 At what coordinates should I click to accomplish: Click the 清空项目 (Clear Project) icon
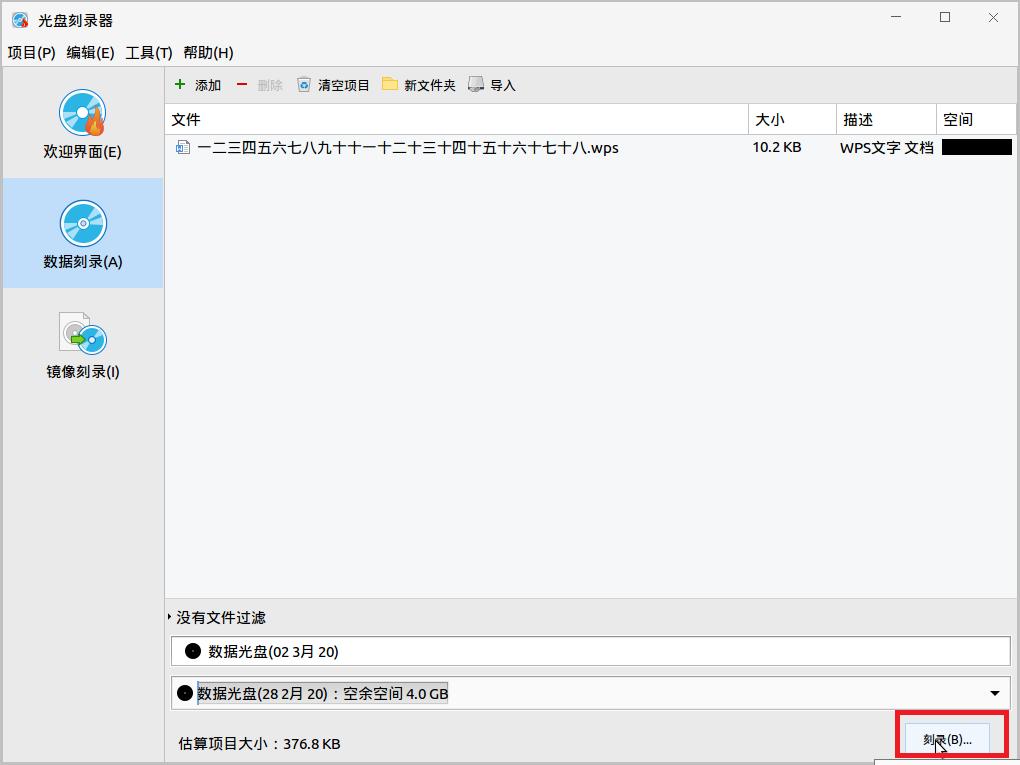click(x=303, y=85)
